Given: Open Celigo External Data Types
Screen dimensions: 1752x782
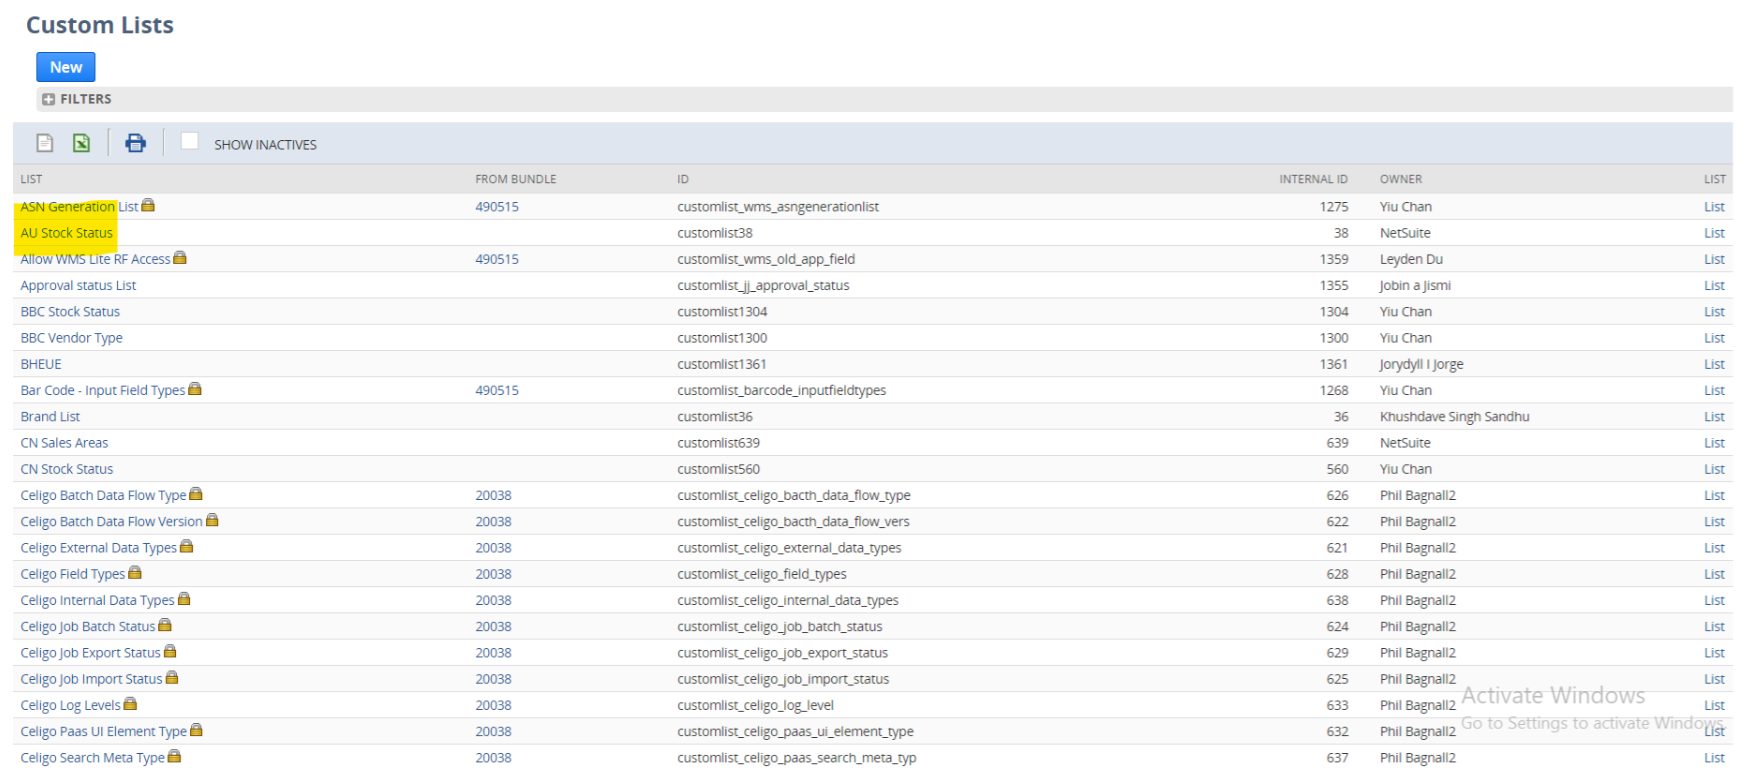Looking at the screenshot, I should 98,548.
